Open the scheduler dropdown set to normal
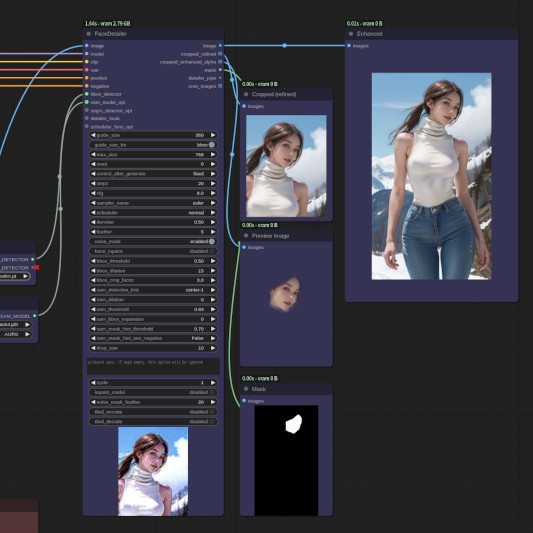Image resolution: width=533 pixels, height=533 pixels. click(x=153, y=213)
